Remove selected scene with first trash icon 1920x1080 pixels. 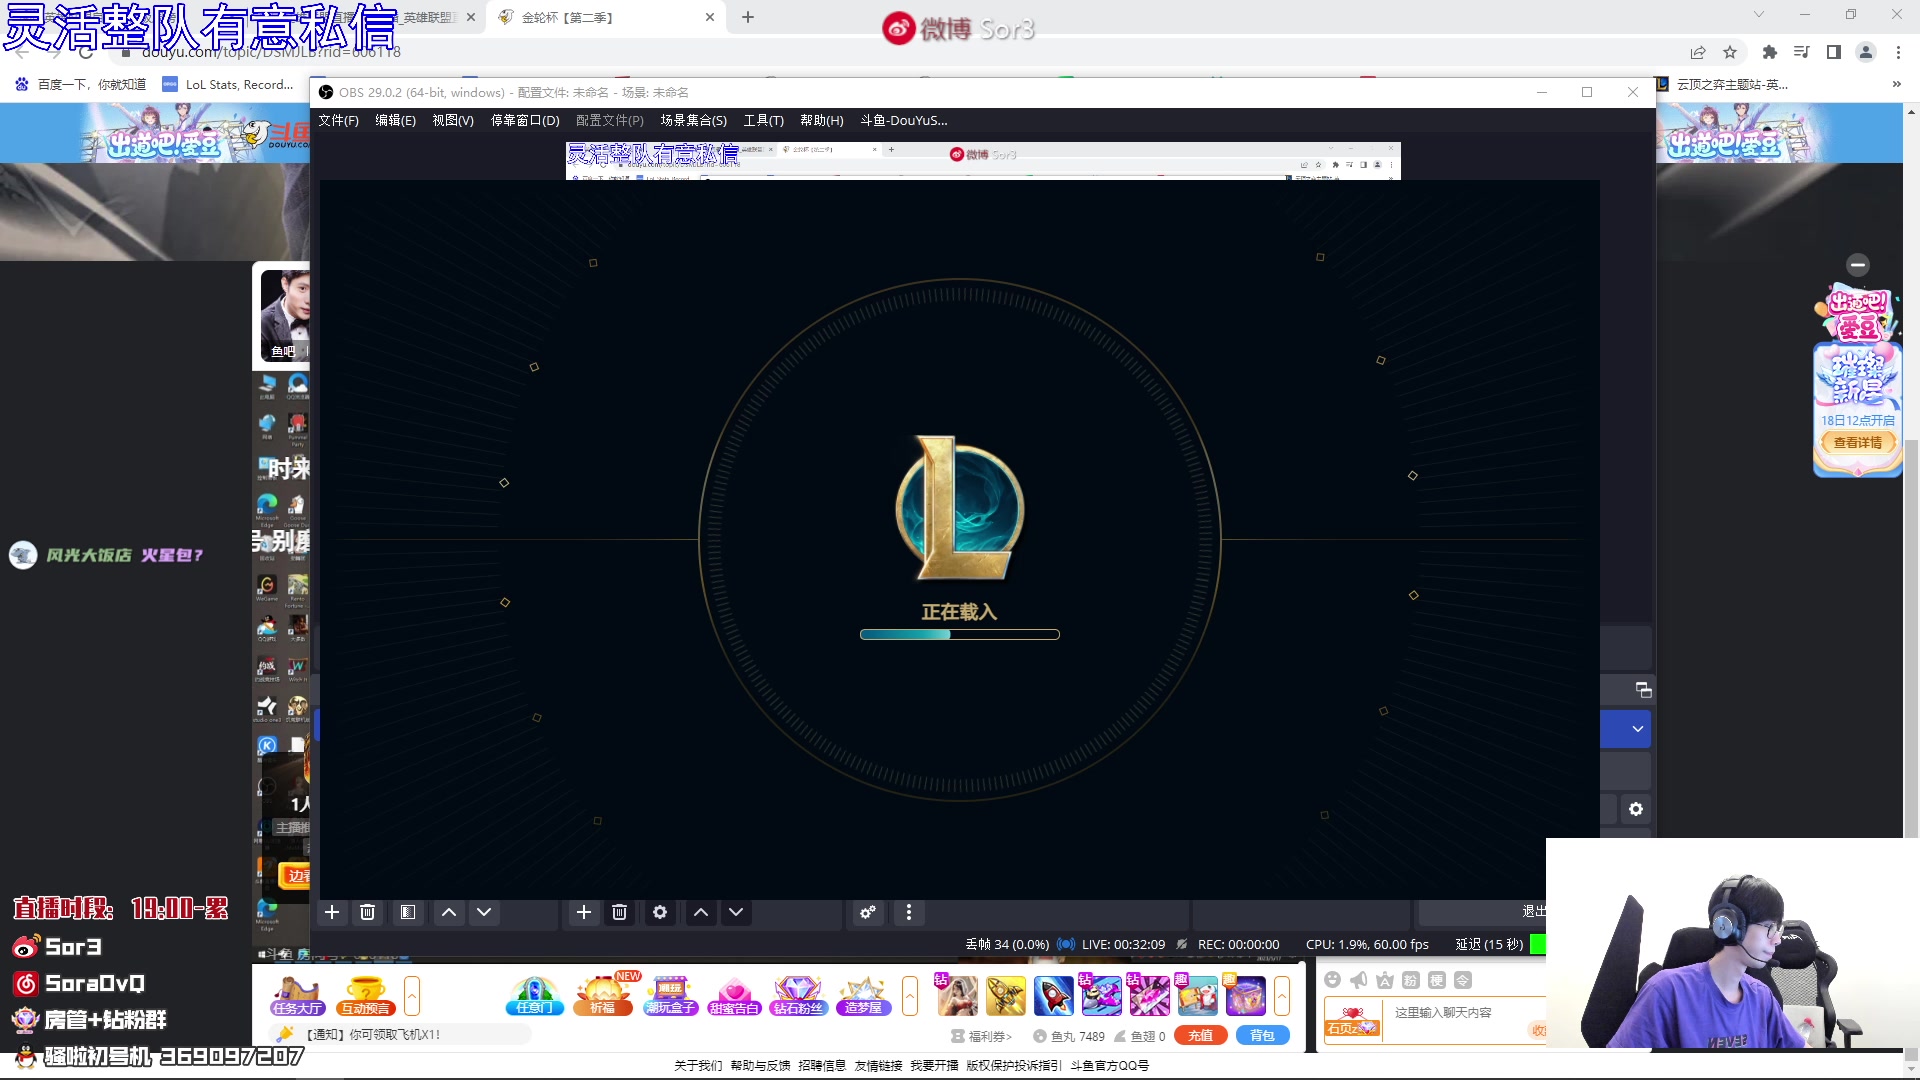pyautogui.click(x=367, y=912)
